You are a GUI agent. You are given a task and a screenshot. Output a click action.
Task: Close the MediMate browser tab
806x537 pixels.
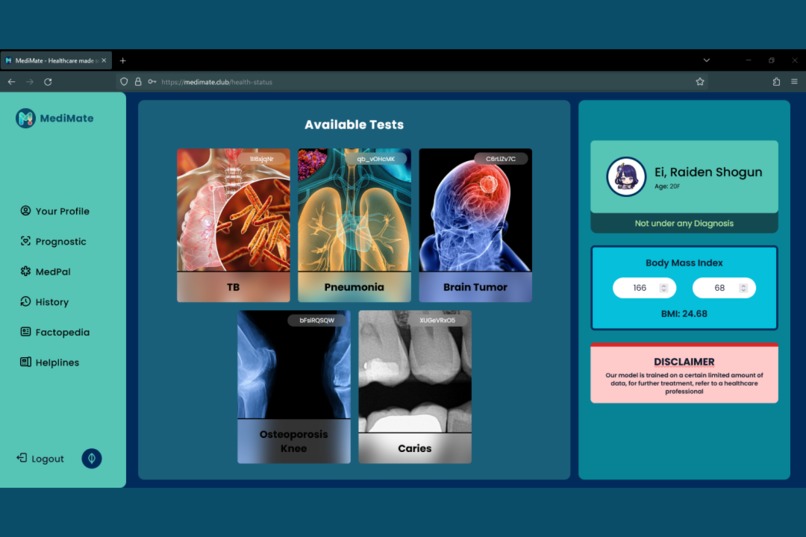[x=104, y=61]
